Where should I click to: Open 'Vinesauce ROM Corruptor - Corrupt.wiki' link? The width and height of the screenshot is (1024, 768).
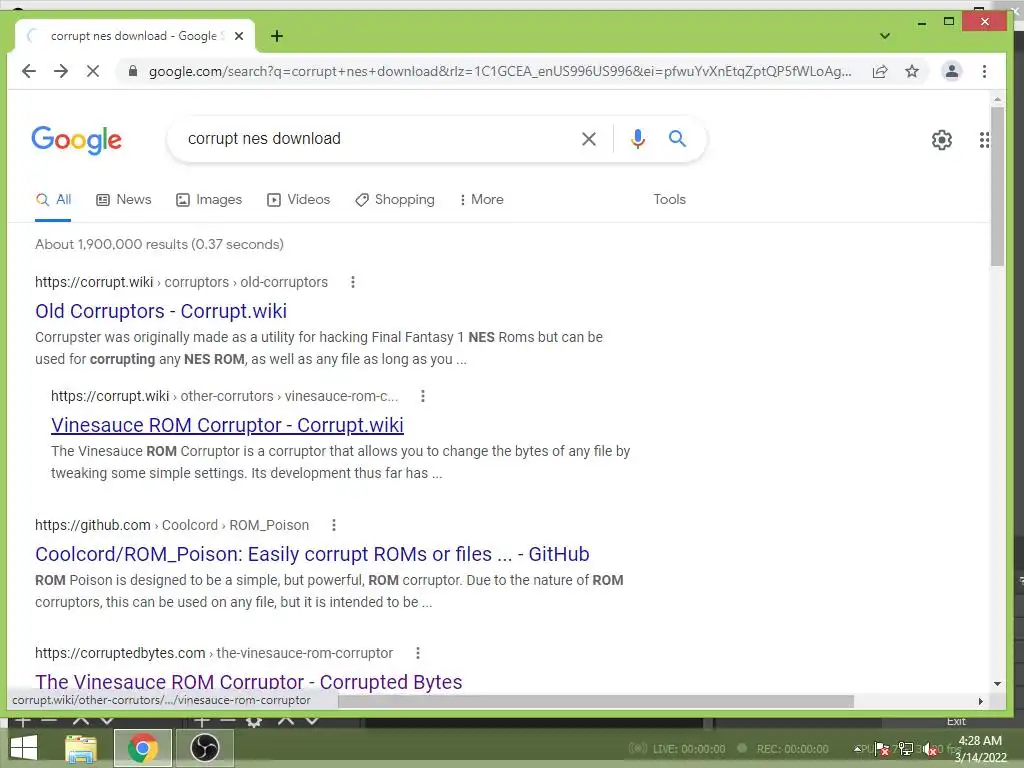click(x=227, y=425)
